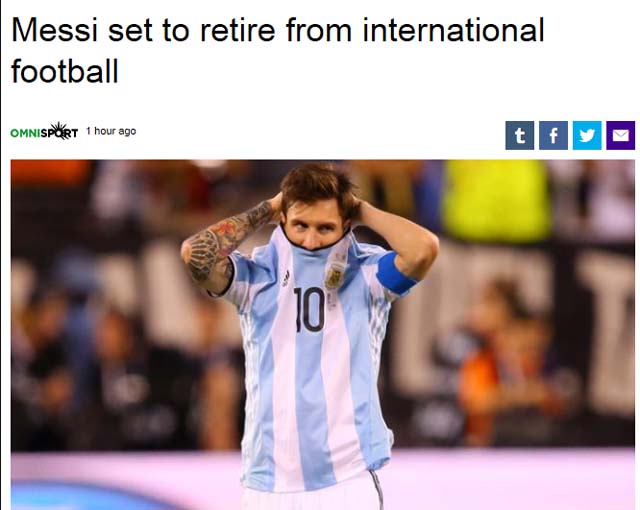This screenshot has height=510, width=640.
Task: Click the word 'Messi' in headline
Action: pos(54,30)
